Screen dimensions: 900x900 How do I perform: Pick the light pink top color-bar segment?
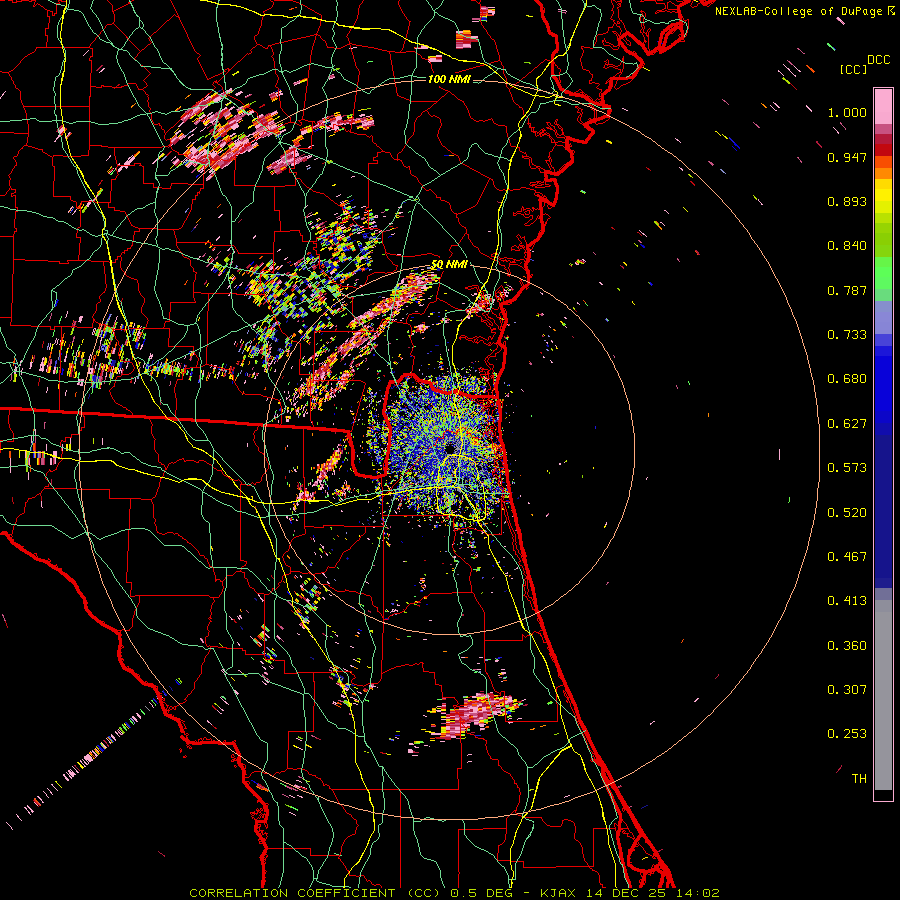883,107
